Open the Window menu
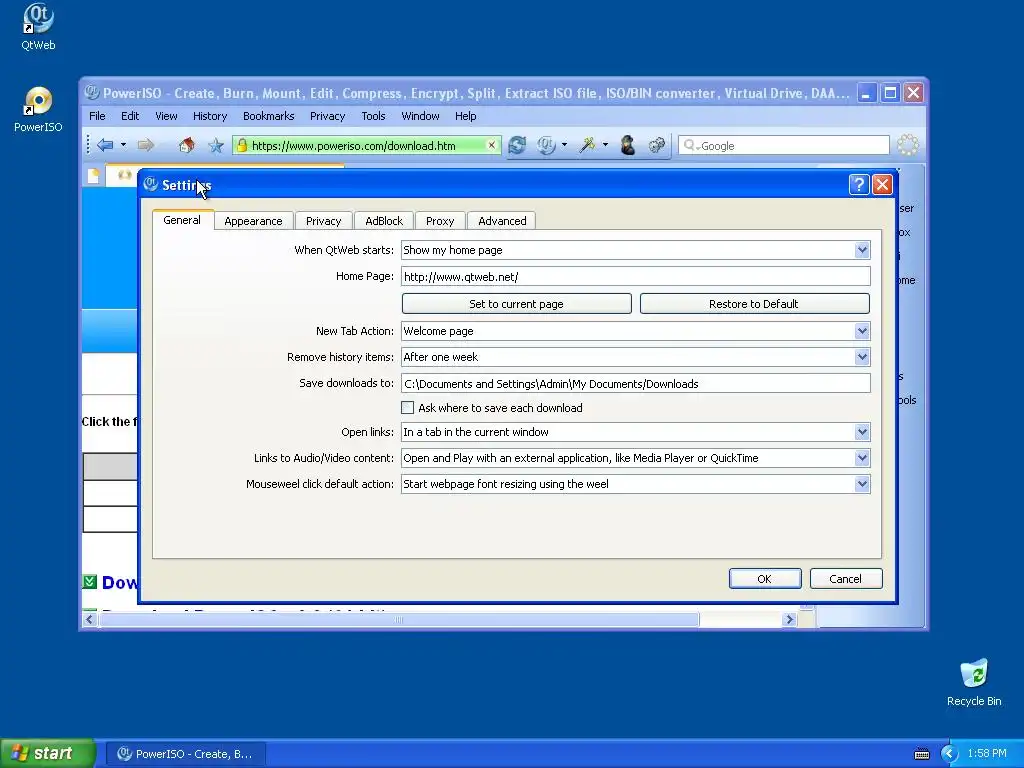 pos(420,116)
